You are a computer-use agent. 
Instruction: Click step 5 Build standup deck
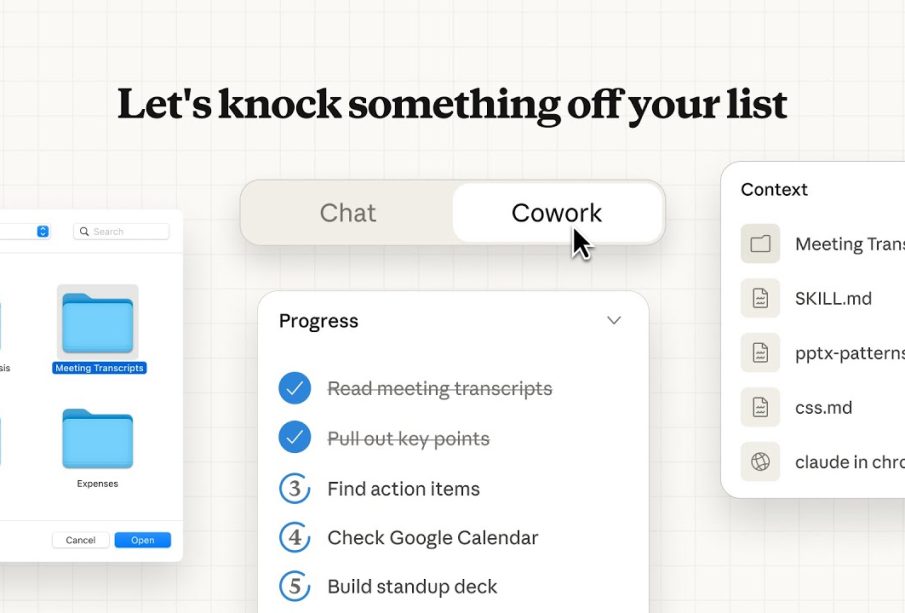pos(412,587)
